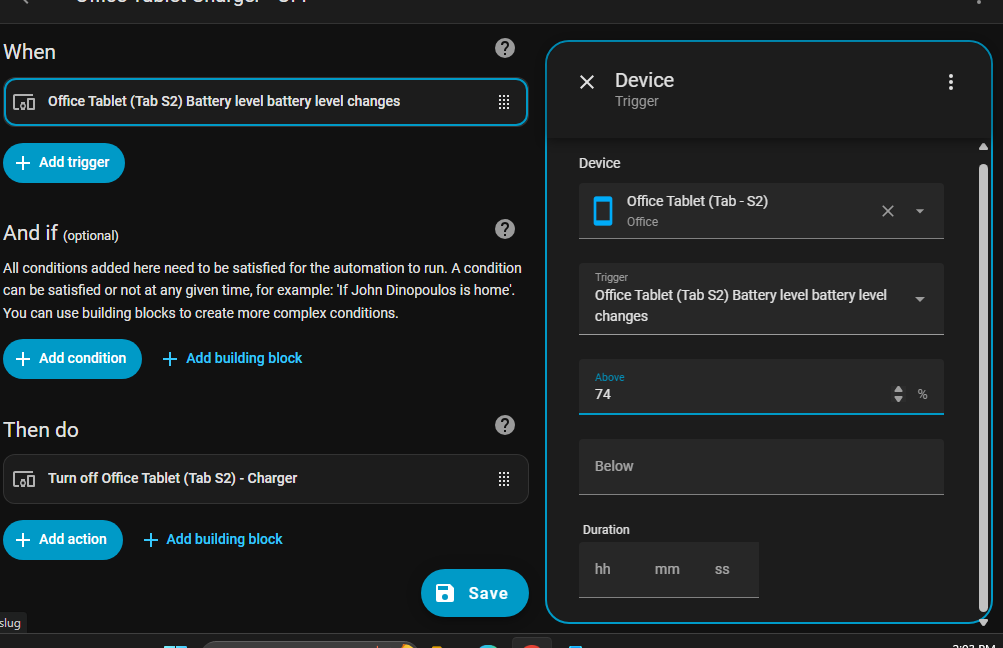Select the battery level changes trigger row
Screen dimensions: 1003x648
[265, 102]
